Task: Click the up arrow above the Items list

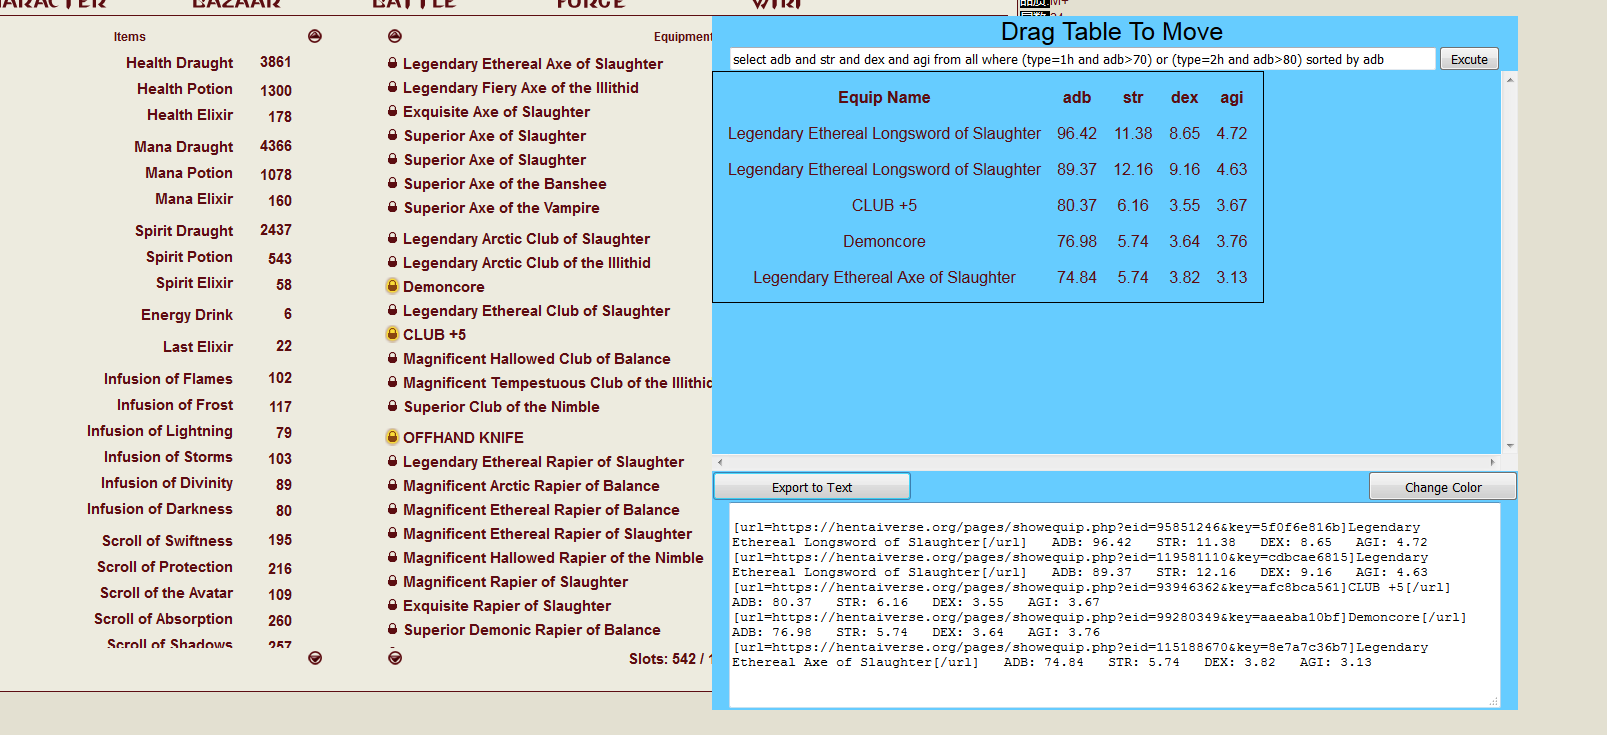Action: 315,36
